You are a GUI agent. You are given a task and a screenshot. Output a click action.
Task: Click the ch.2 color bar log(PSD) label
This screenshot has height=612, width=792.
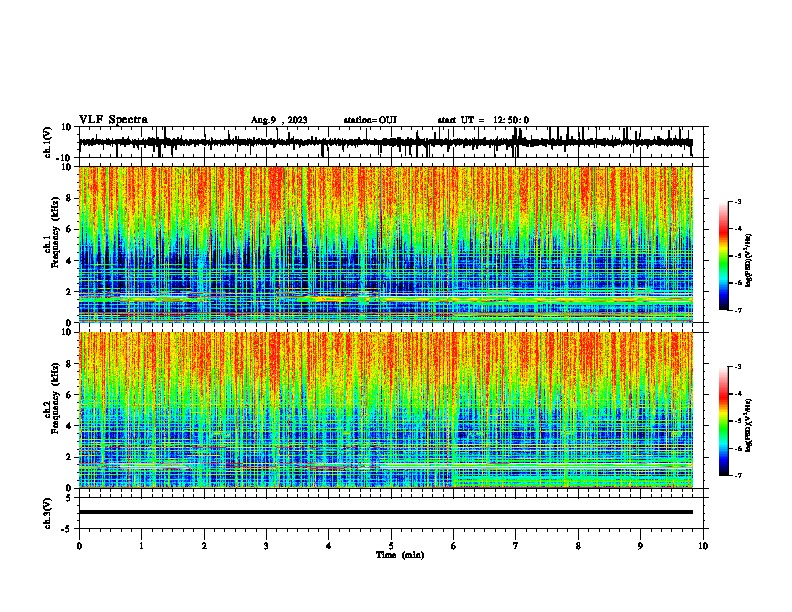748,425
